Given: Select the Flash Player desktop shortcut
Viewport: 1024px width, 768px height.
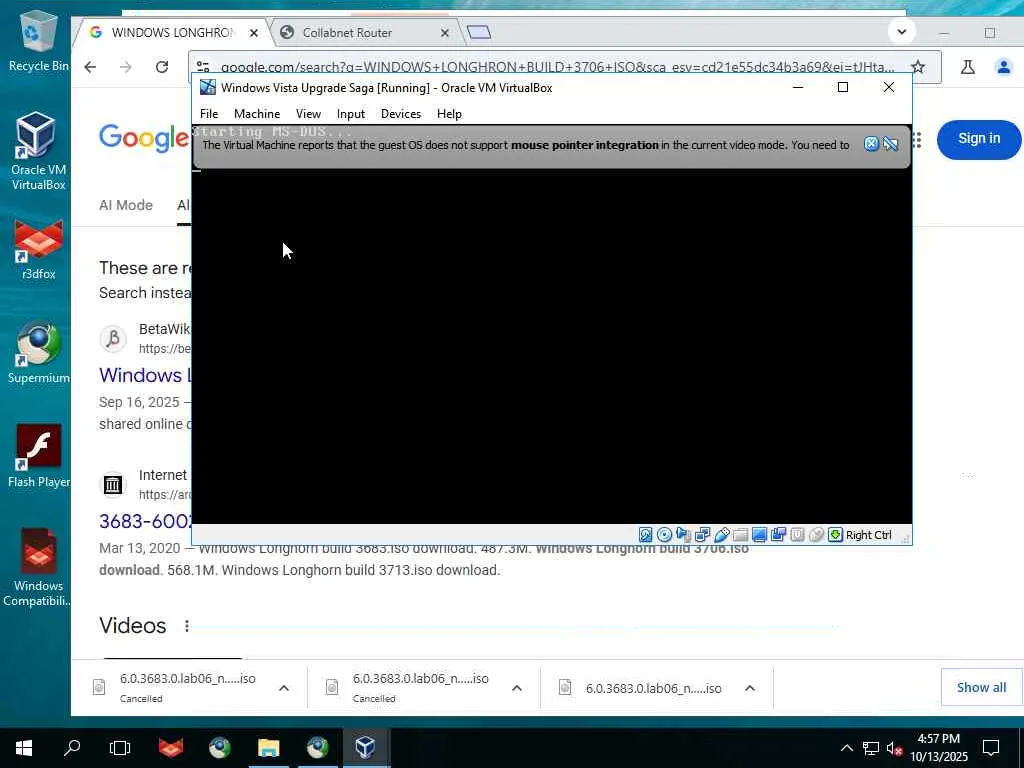Looking at the screenshot, I should click(x=38, y=456).
